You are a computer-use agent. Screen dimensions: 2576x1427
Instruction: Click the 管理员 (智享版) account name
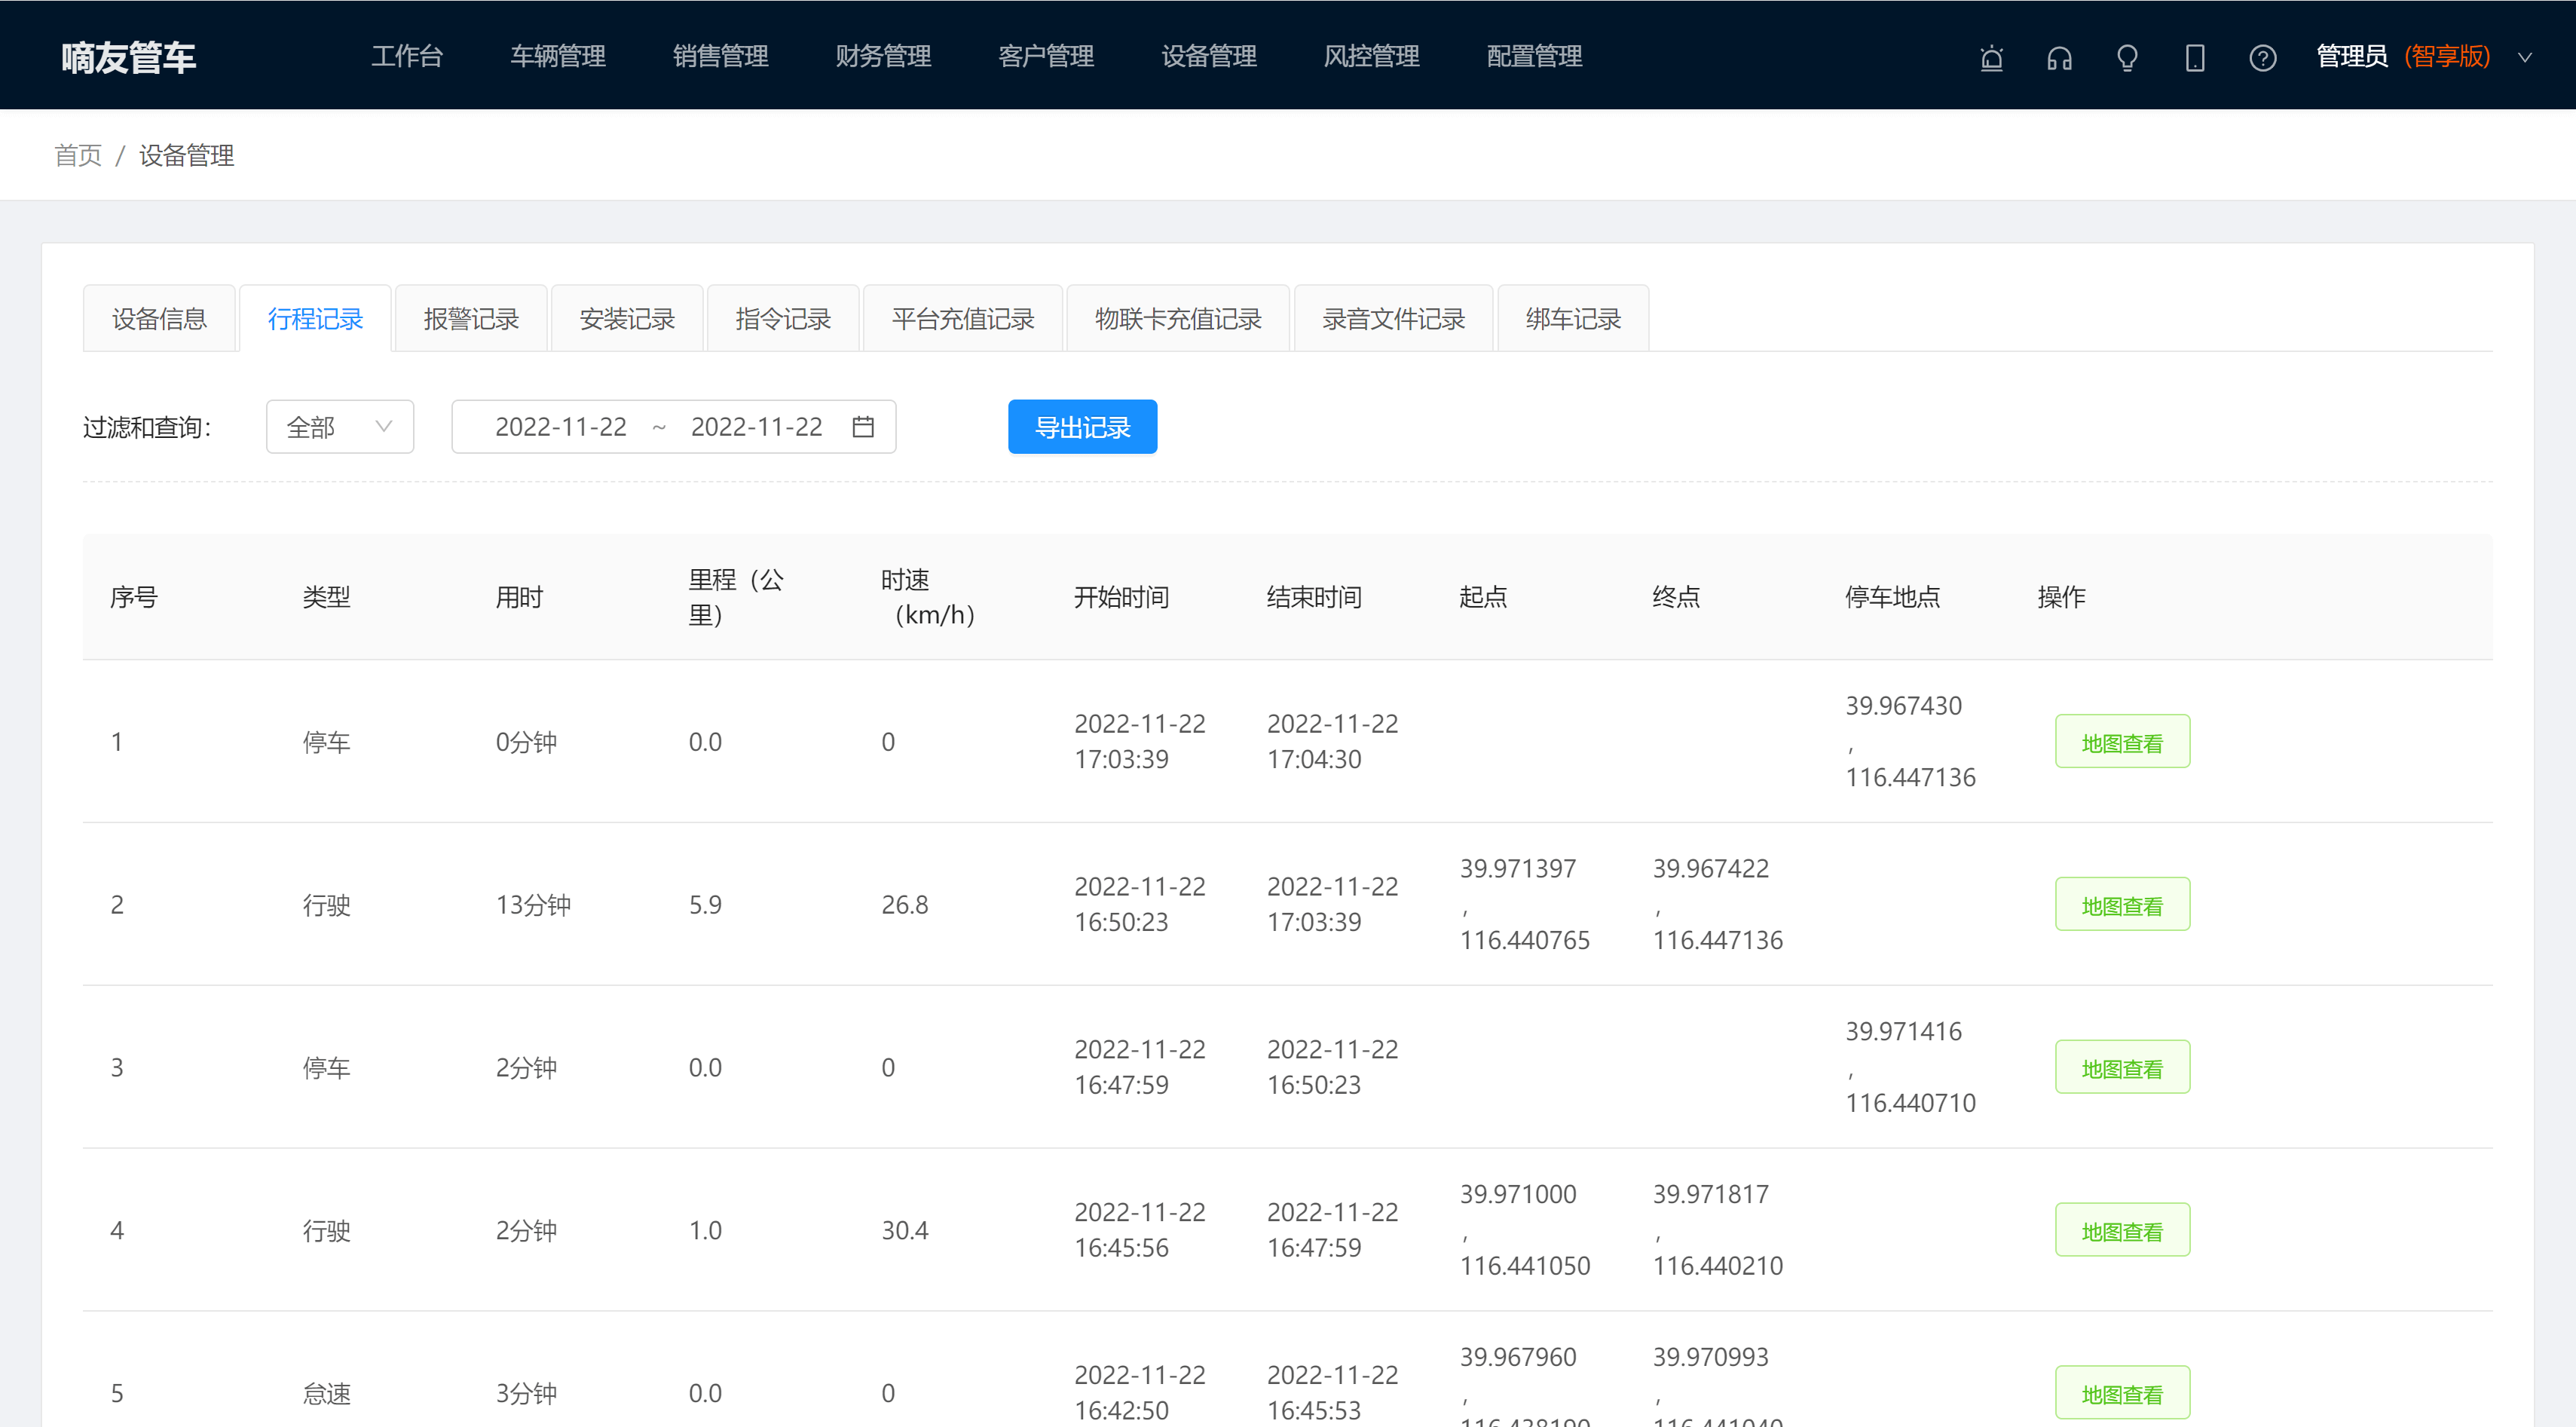click(2404, 56)
